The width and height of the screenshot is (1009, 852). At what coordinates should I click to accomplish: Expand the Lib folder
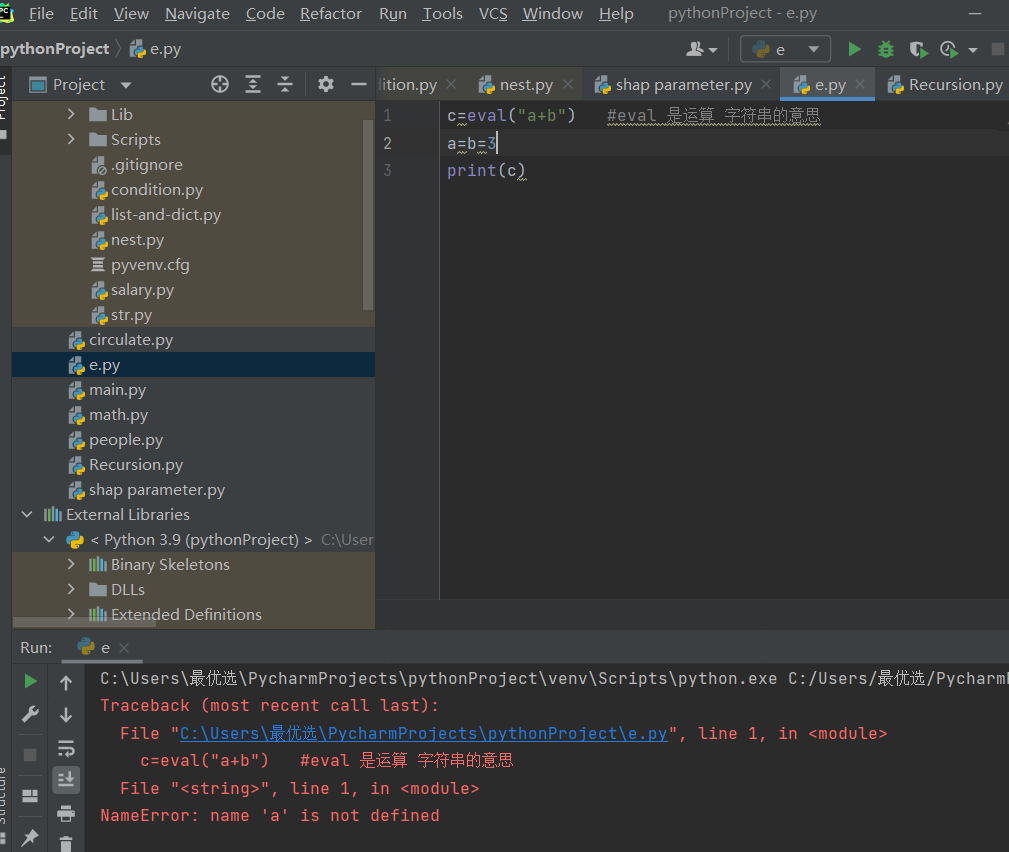pos(71,114)
